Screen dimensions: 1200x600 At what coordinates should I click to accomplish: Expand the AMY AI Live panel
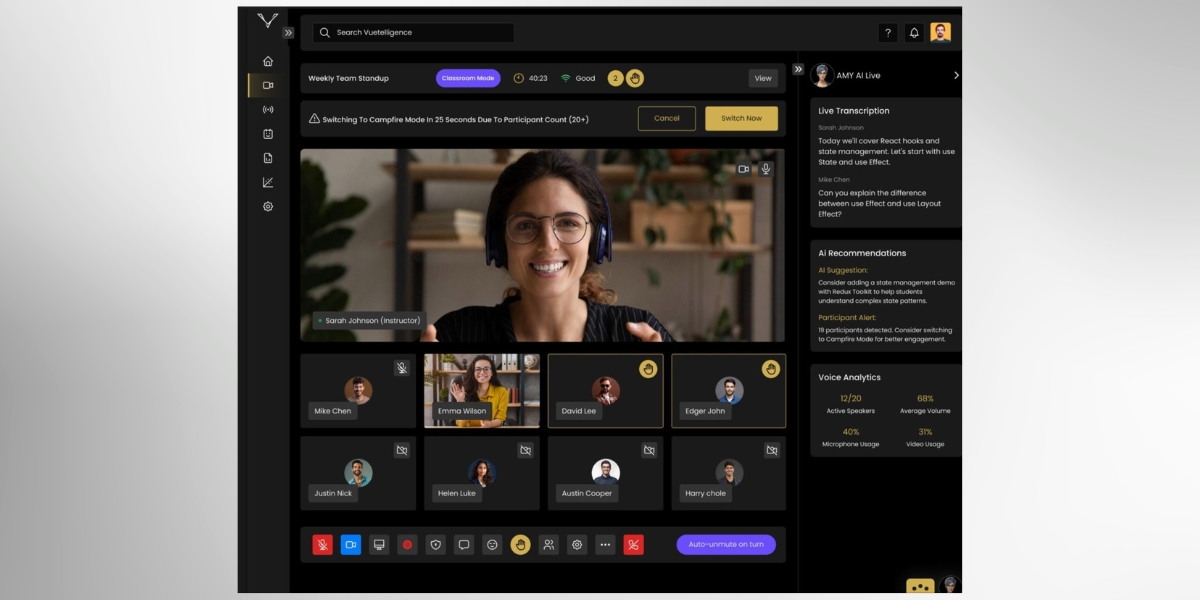tap(955, 75)
